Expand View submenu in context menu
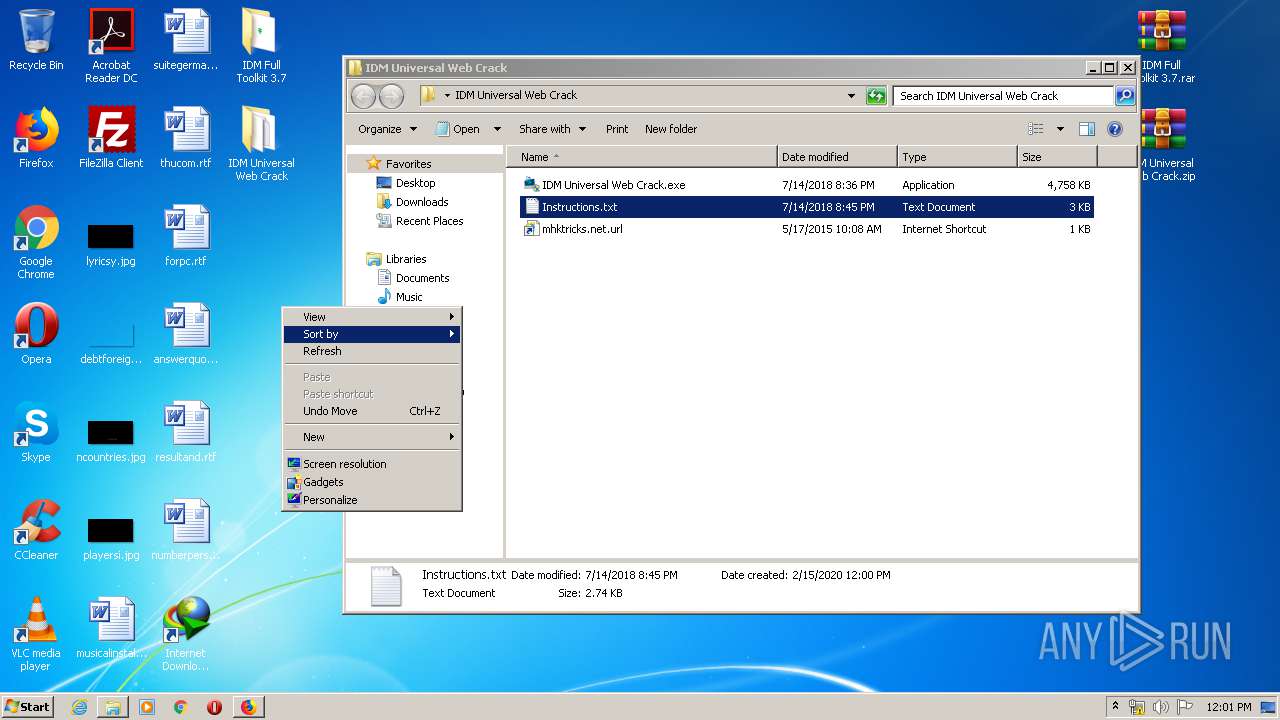Screen dimensions: 1280x720 click(372, 317)
